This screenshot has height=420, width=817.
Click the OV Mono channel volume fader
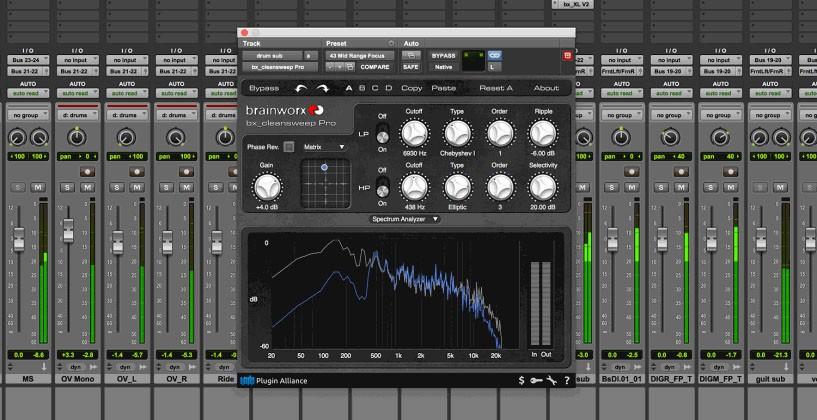68,232
